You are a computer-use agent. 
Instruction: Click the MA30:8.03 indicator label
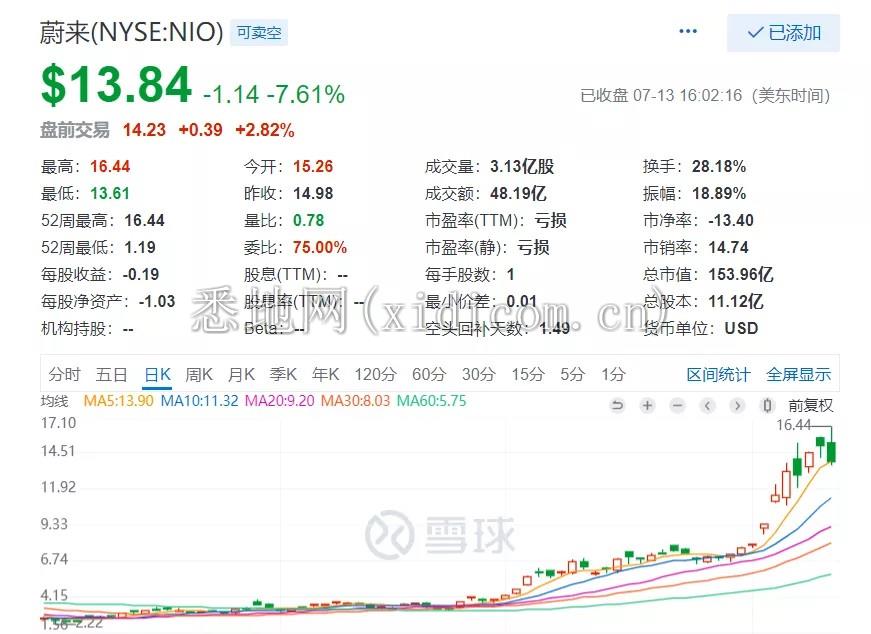coord(356,401)
